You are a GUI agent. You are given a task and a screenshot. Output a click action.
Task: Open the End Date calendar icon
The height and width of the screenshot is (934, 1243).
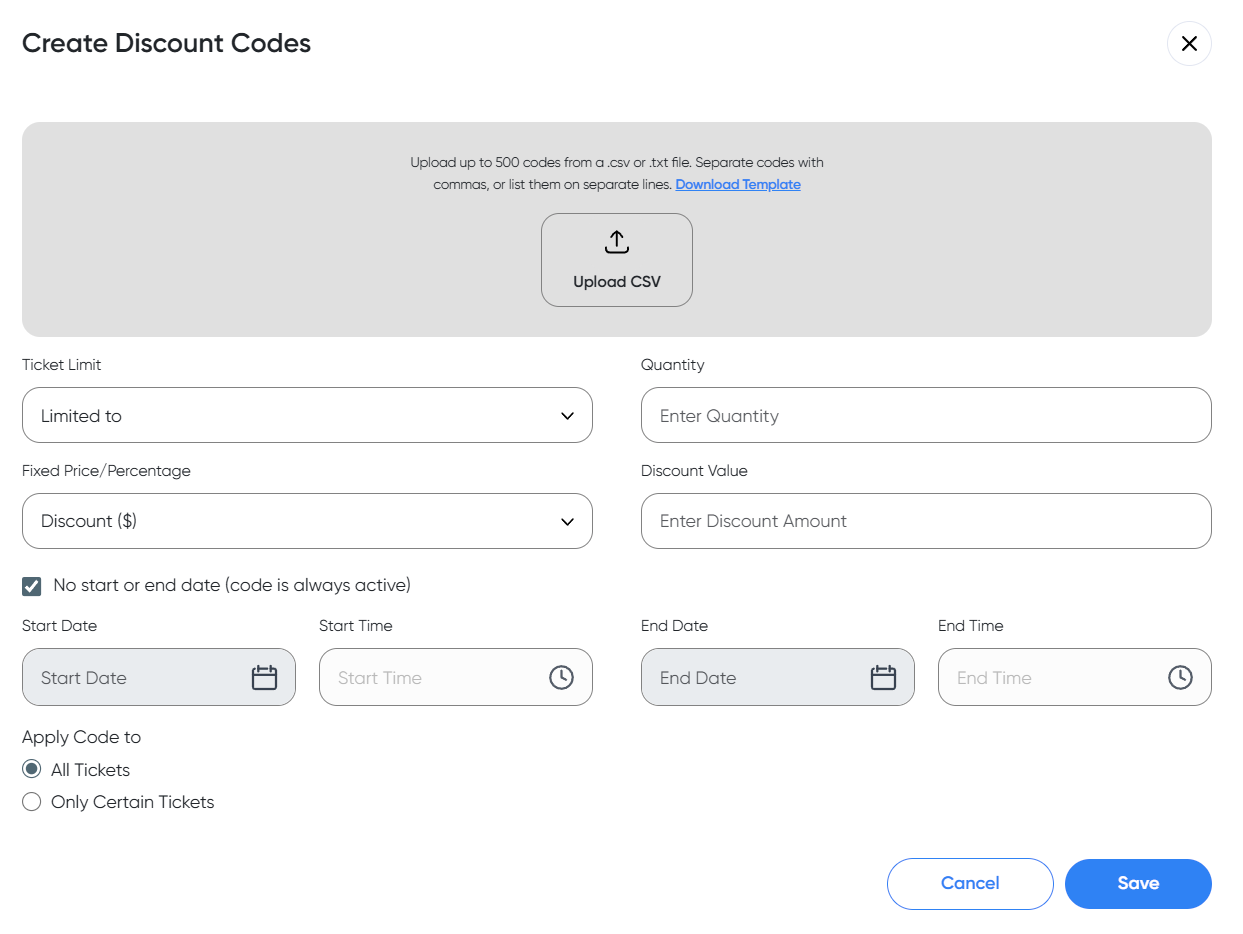point(883,678)
